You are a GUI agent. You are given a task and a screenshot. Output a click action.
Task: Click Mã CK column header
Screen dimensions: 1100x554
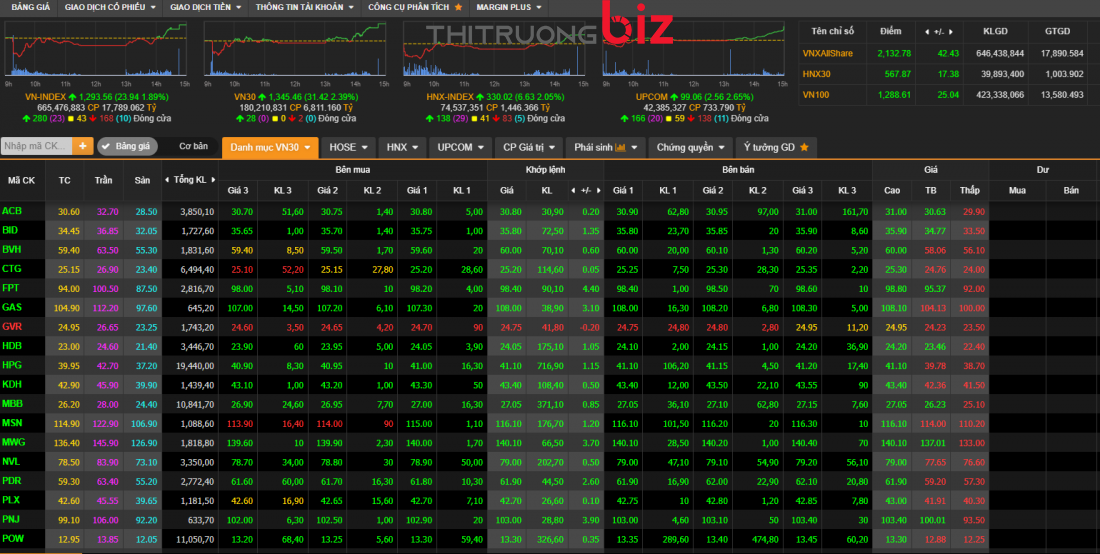pyautogui.click(x=22, y=180)
